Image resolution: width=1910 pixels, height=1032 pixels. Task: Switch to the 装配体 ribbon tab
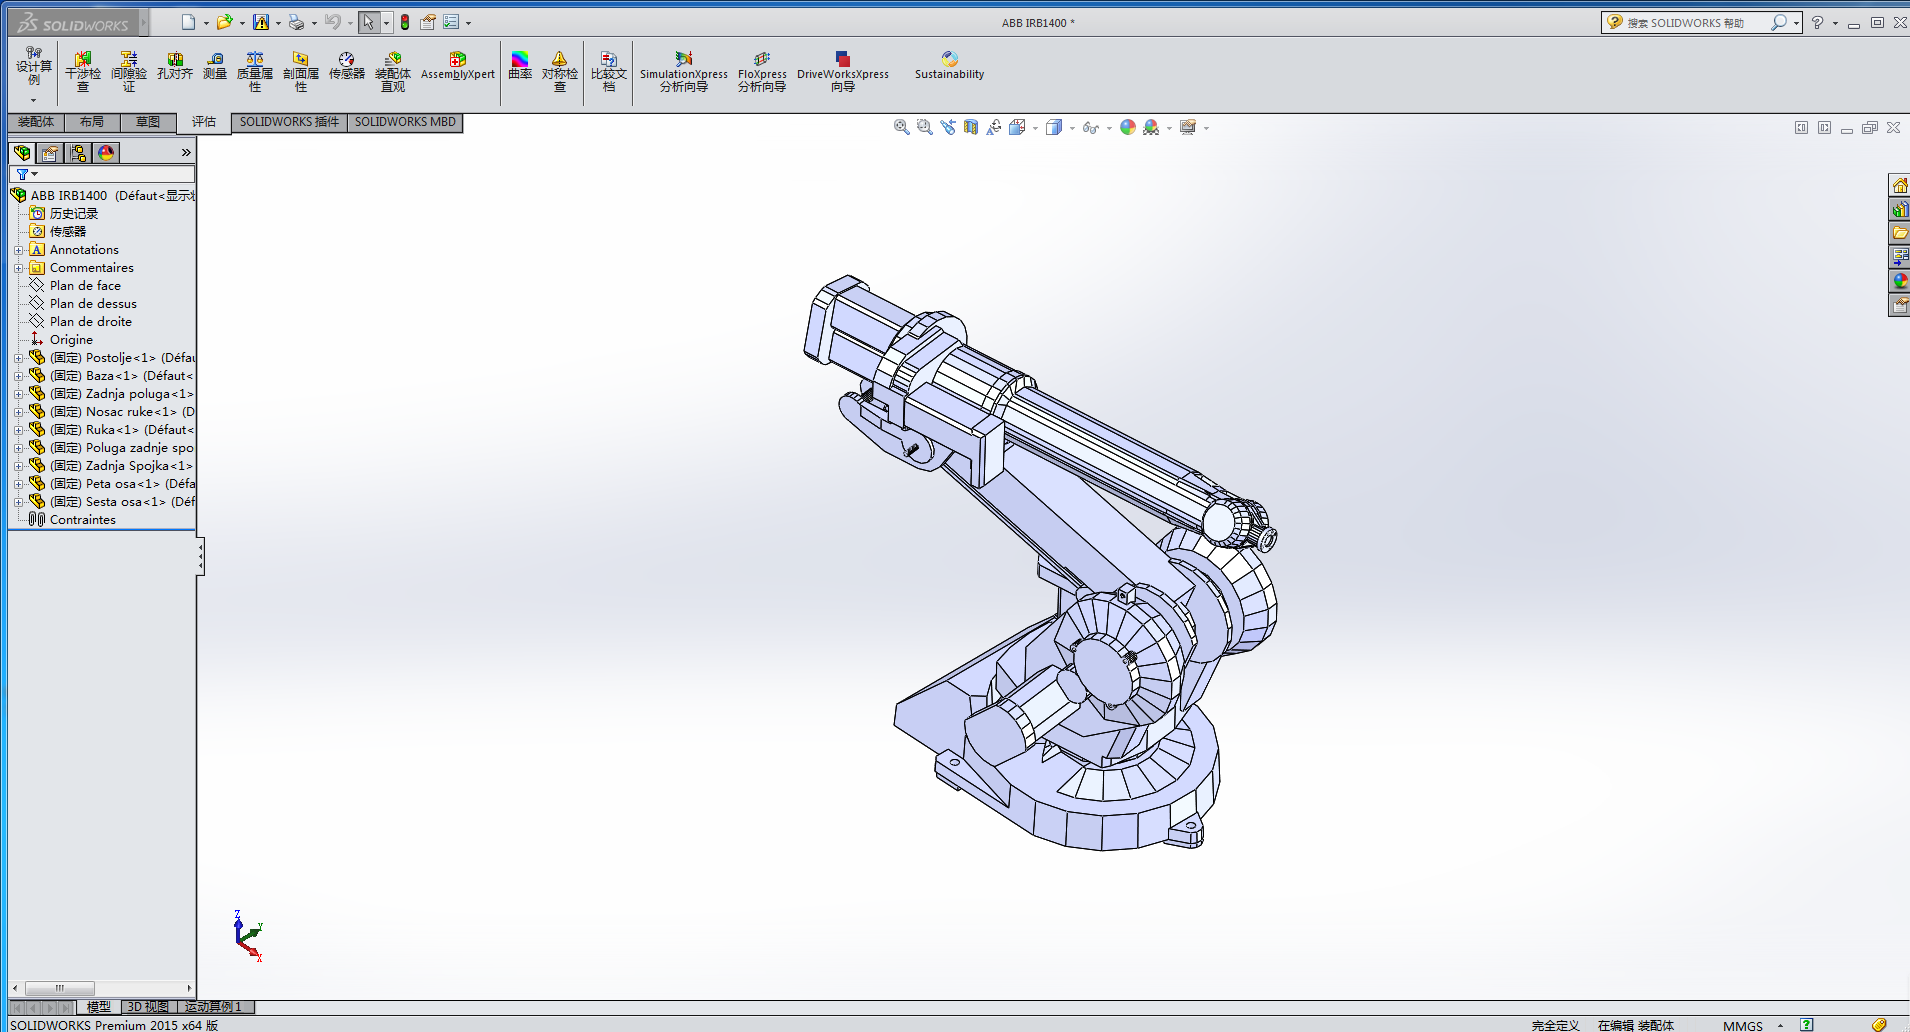[36, 122]
